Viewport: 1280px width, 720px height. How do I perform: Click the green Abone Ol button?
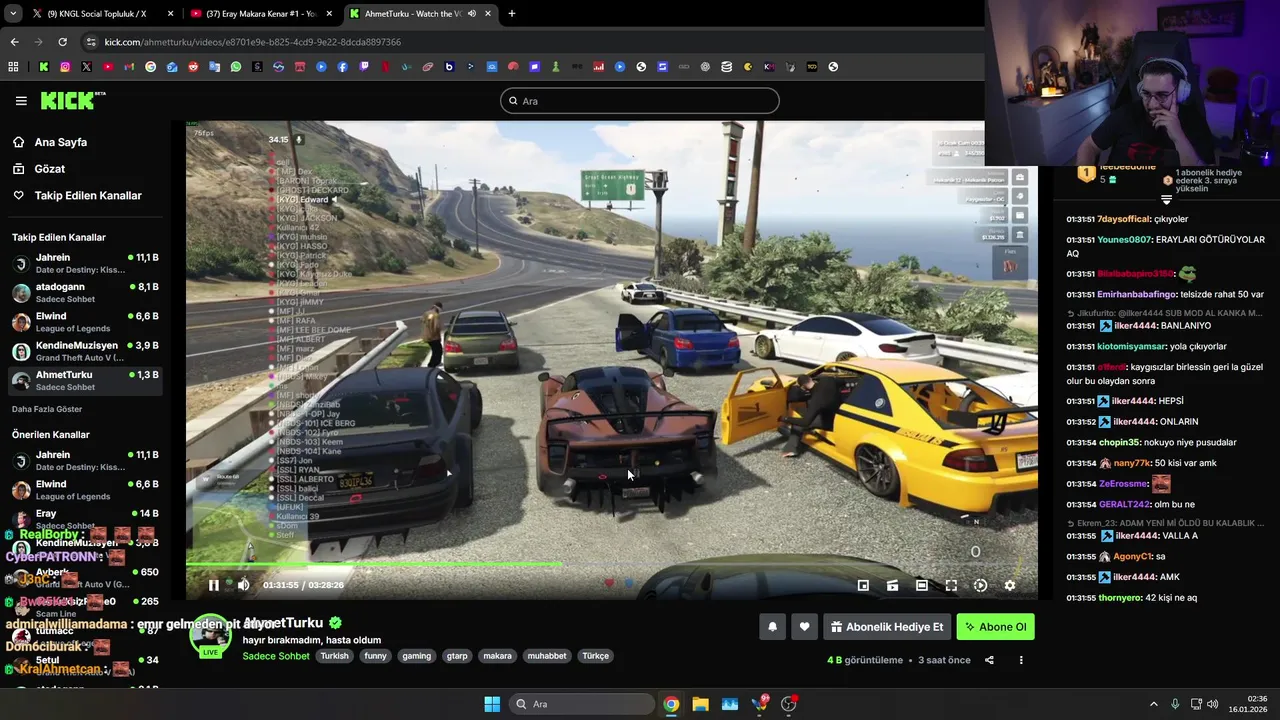pos(995,627)
